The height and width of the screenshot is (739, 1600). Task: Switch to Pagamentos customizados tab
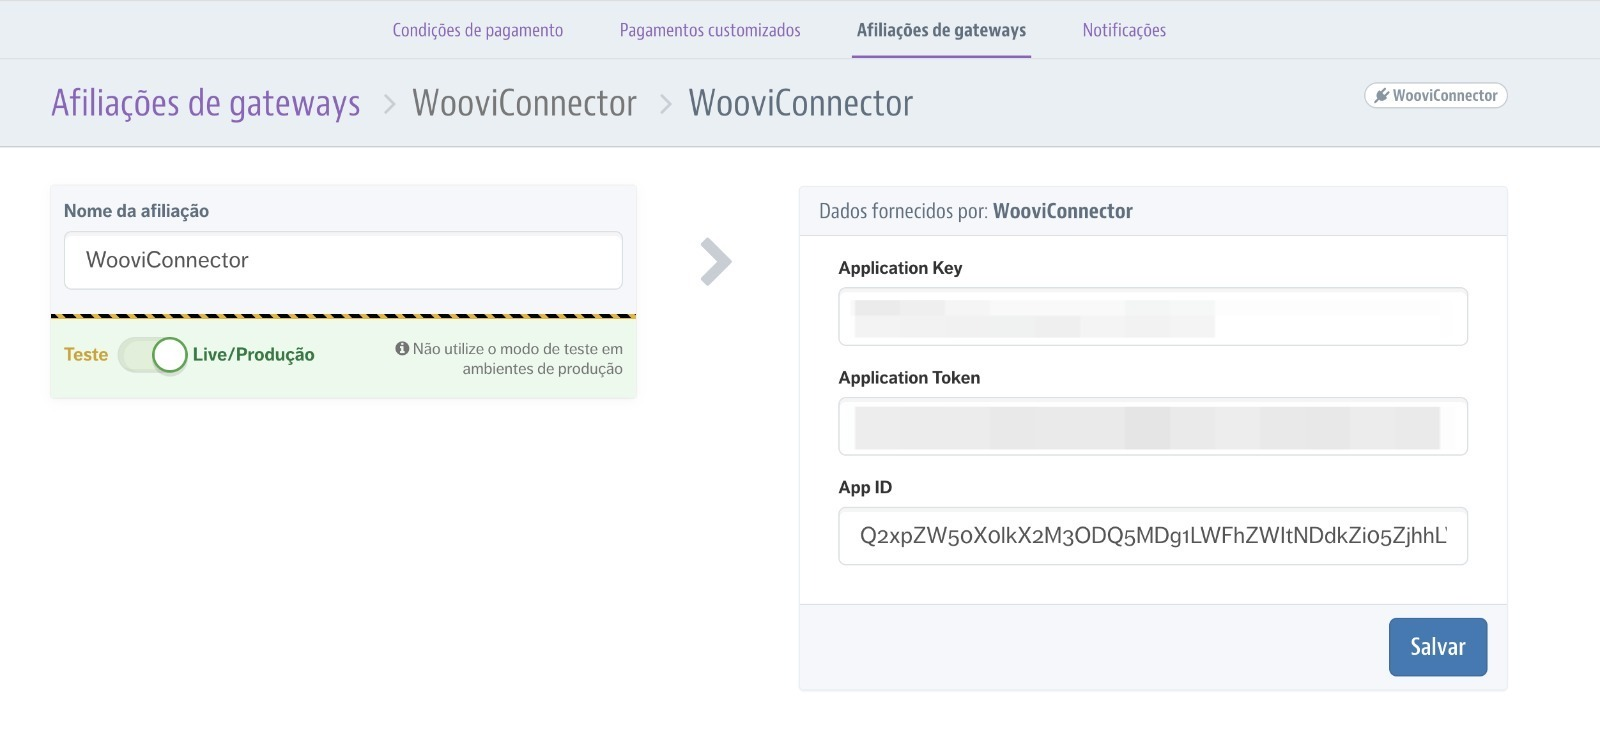710,30
